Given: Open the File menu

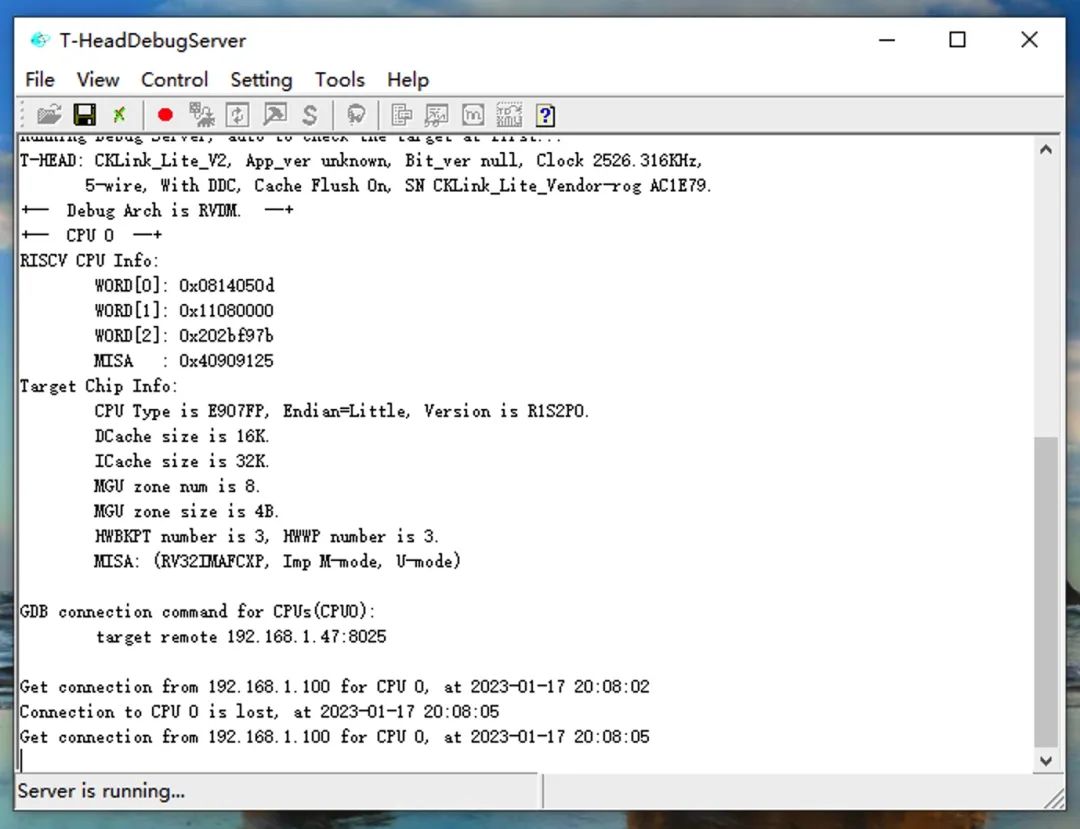Looking at the screenshot, I should coord(39,79).
